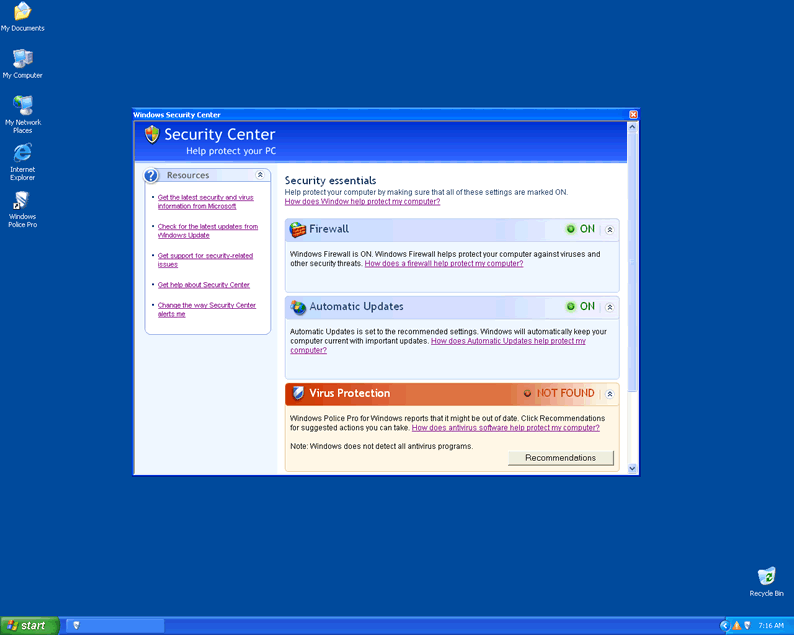Collapse the Resources panel
Image resolution: width=794 pixels, height=635 pixels.
point(260,175)
